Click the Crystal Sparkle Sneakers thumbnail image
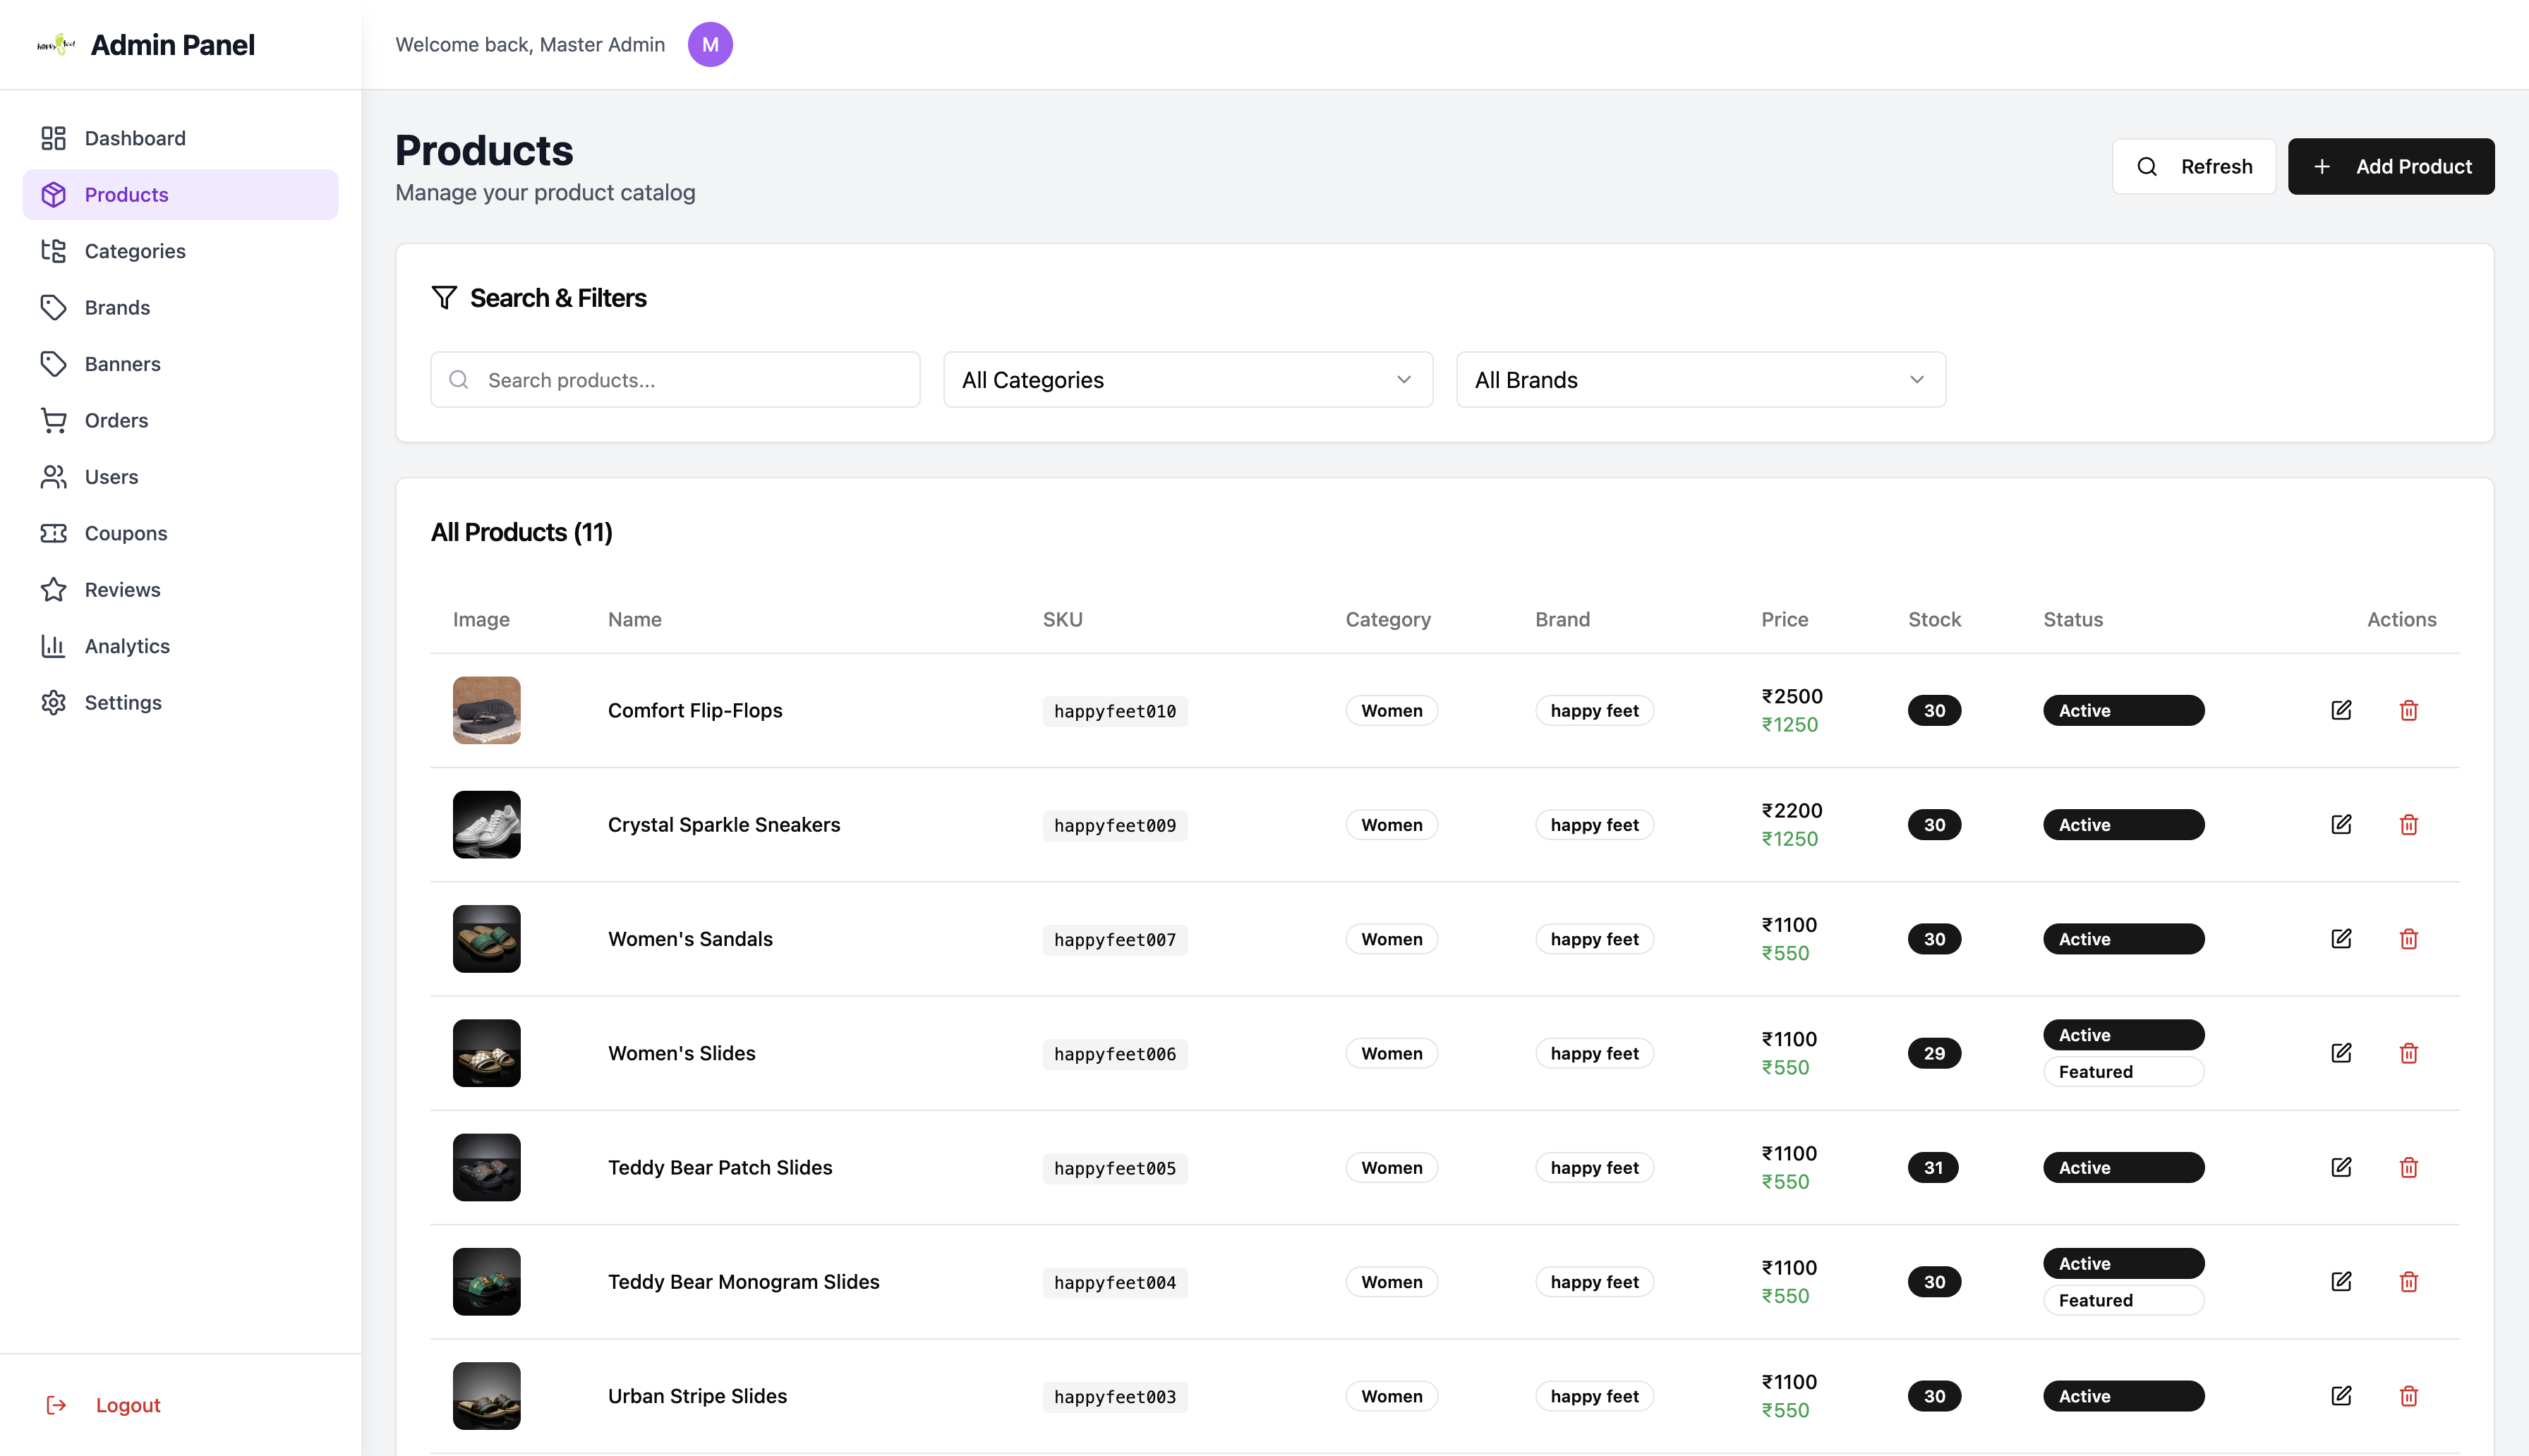2529x1456 pixels. coord(486,825)
